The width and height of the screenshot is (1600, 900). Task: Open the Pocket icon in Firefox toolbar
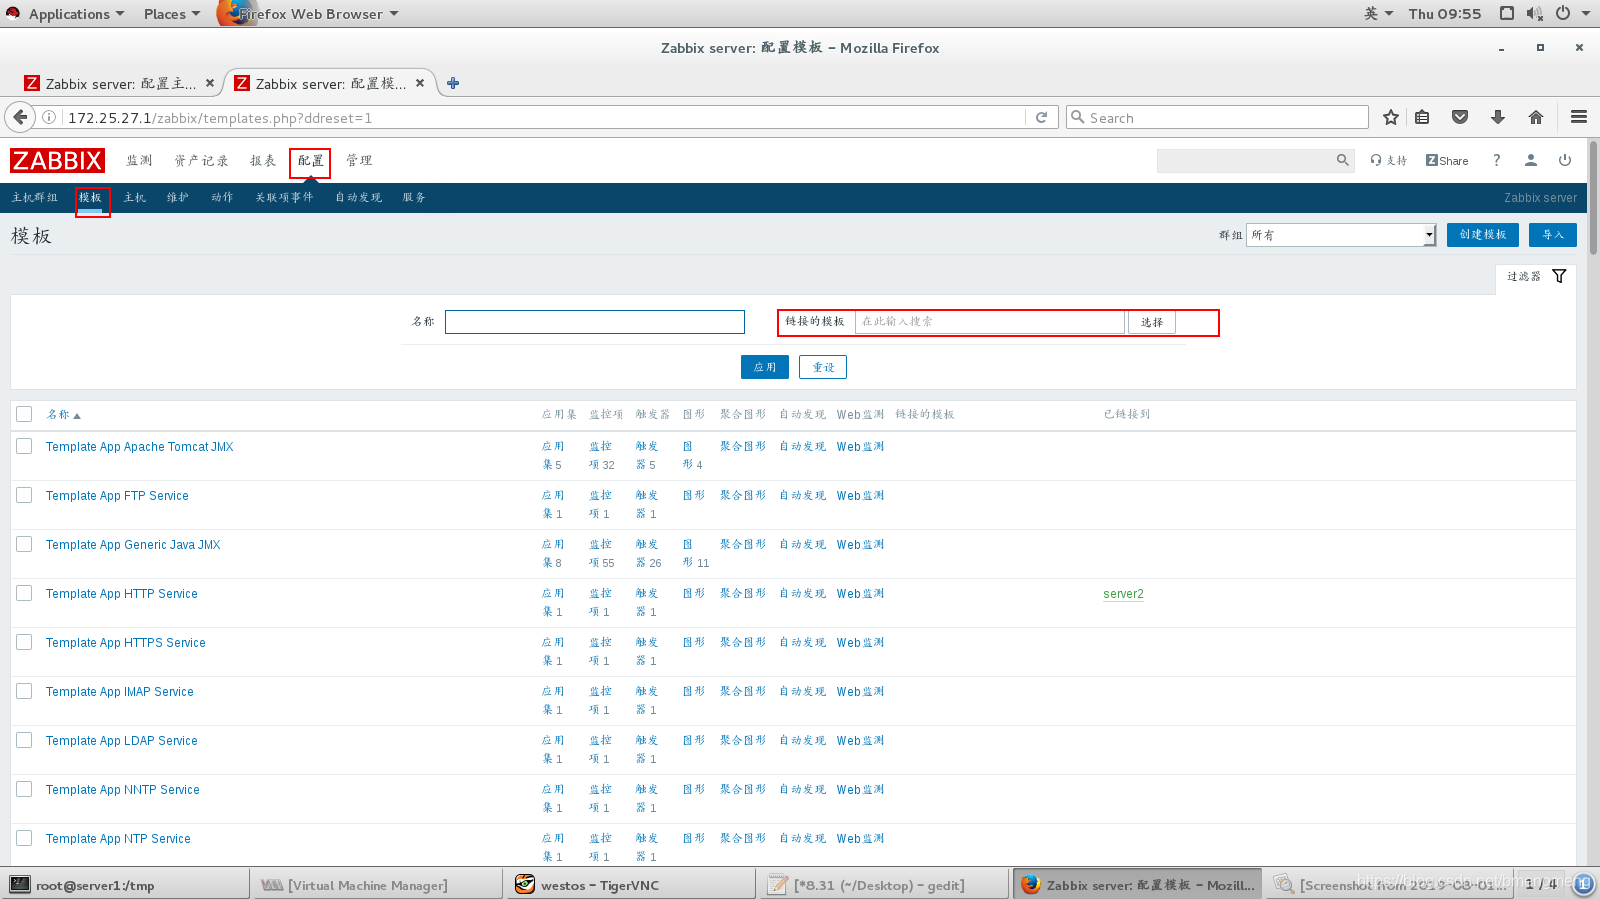point(1460,117)
